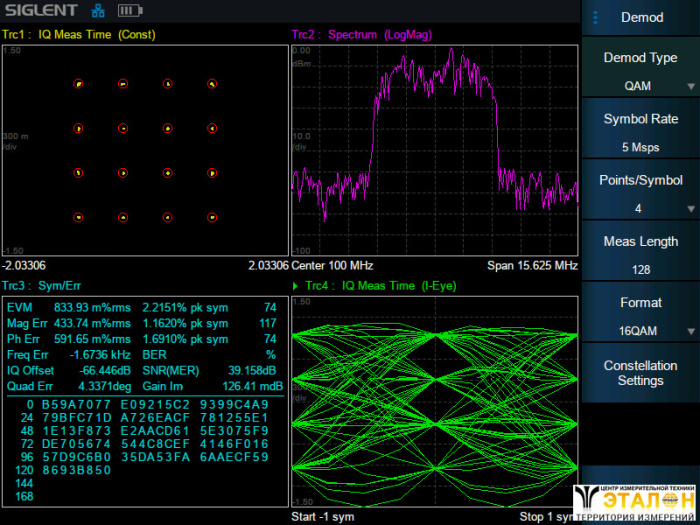
Task: Open Constellation Settings
Action: point(640,373)
